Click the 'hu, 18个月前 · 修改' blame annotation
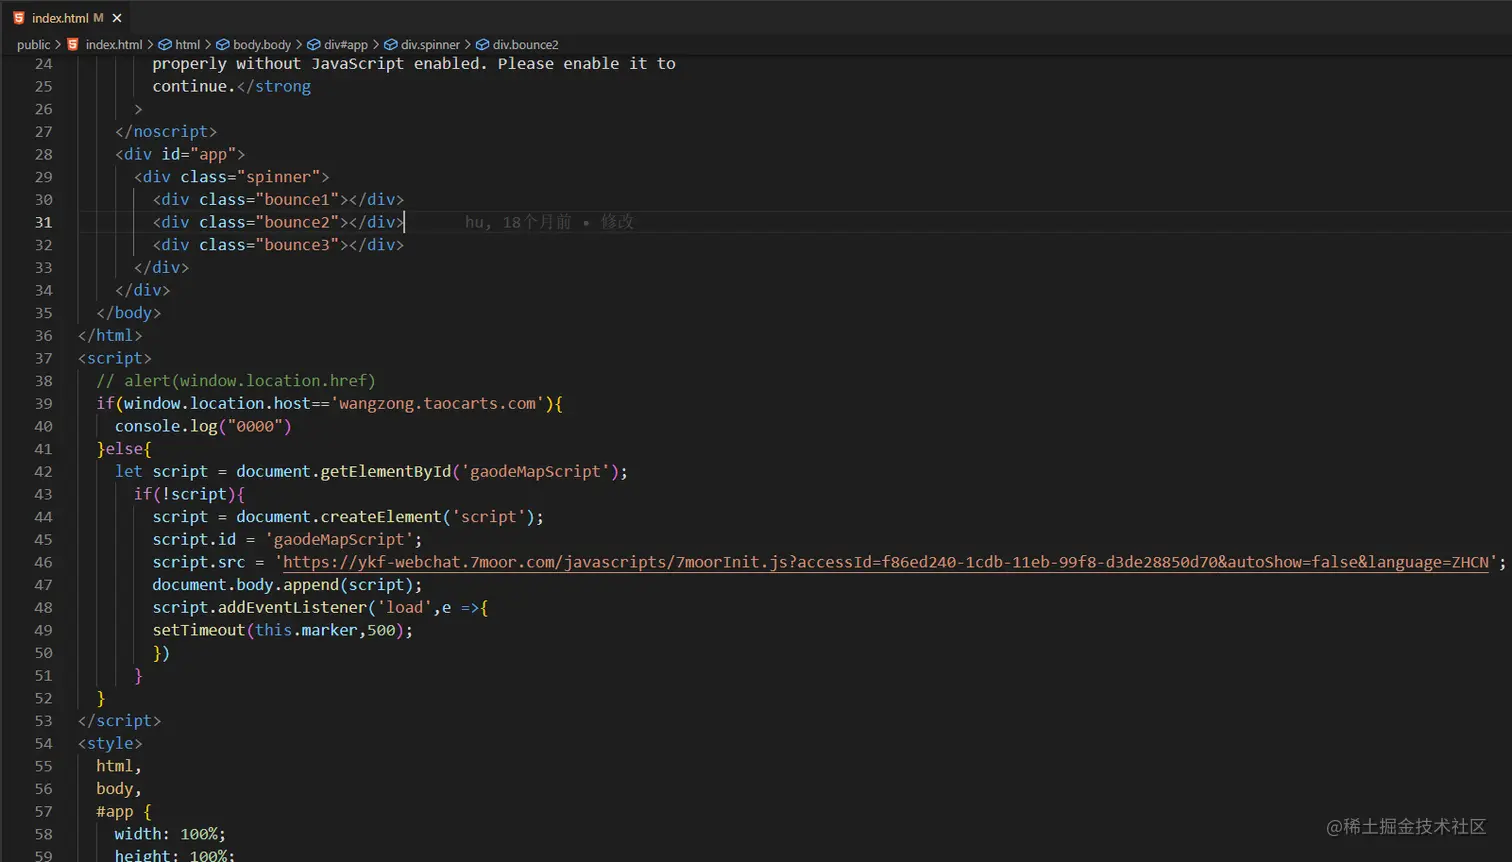 point(549,222)
